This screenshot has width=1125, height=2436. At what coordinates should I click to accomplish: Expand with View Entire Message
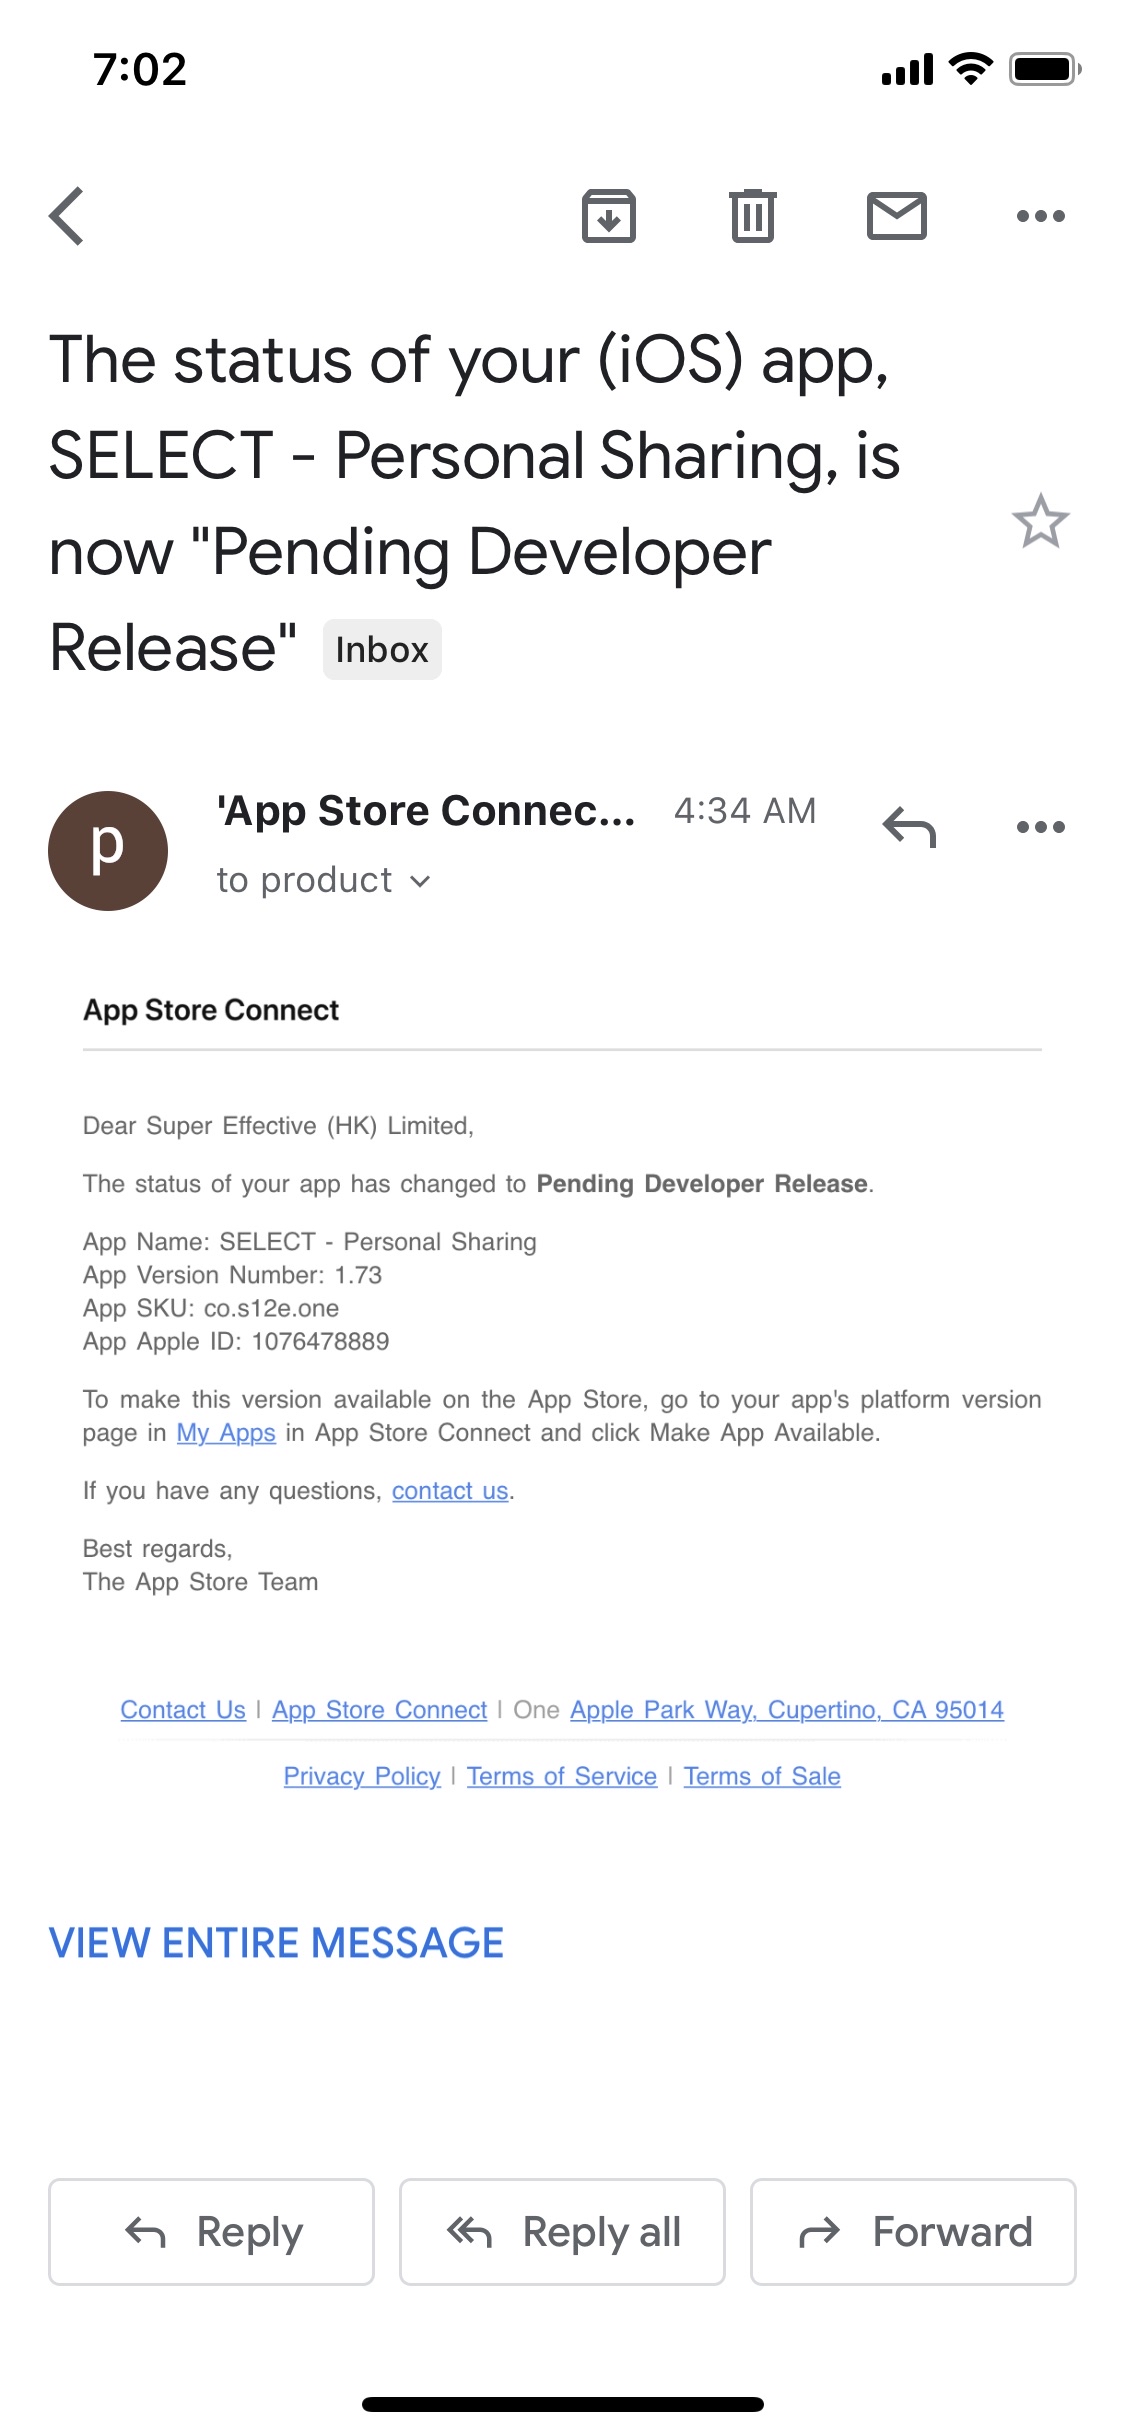click(x=276, y=1943)
